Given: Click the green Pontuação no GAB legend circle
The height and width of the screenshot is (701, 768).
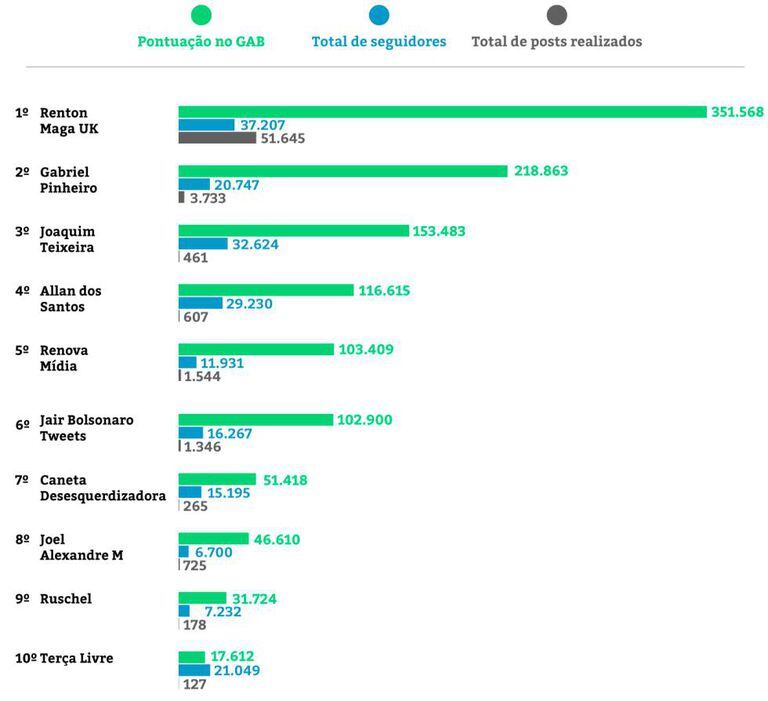Looking at the screenshot, I should coord(201,15).
